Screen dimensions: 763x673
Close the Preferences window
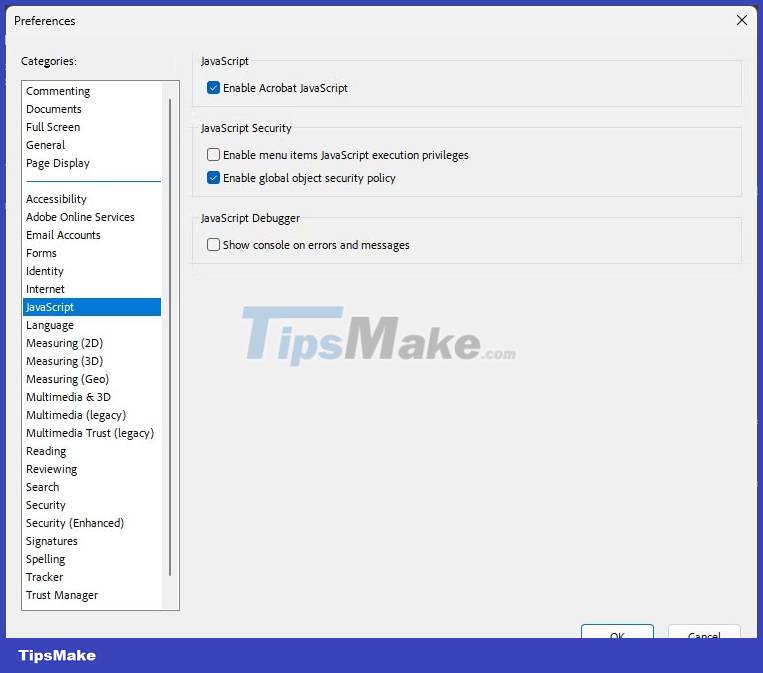(742, 20)
